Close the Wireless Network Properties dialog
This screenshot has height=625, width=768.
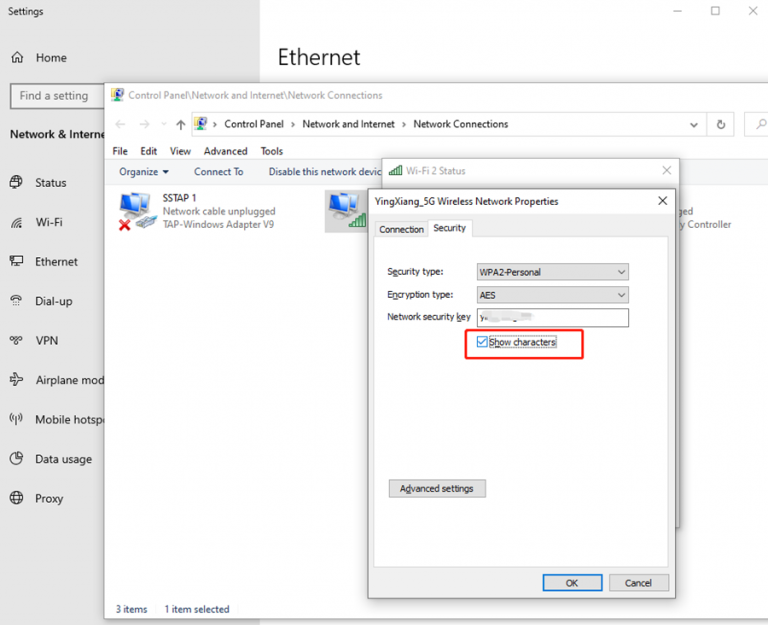[x=663, y=201]
